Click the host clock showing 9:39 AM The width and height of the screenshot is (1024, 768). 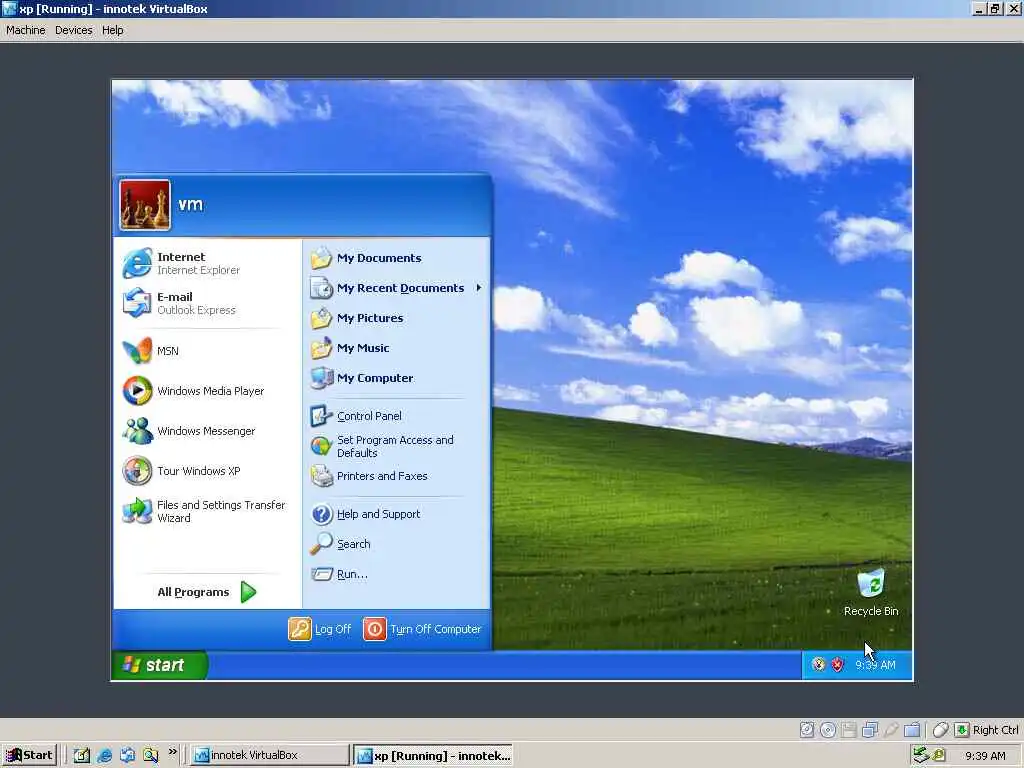click(985, 756)
